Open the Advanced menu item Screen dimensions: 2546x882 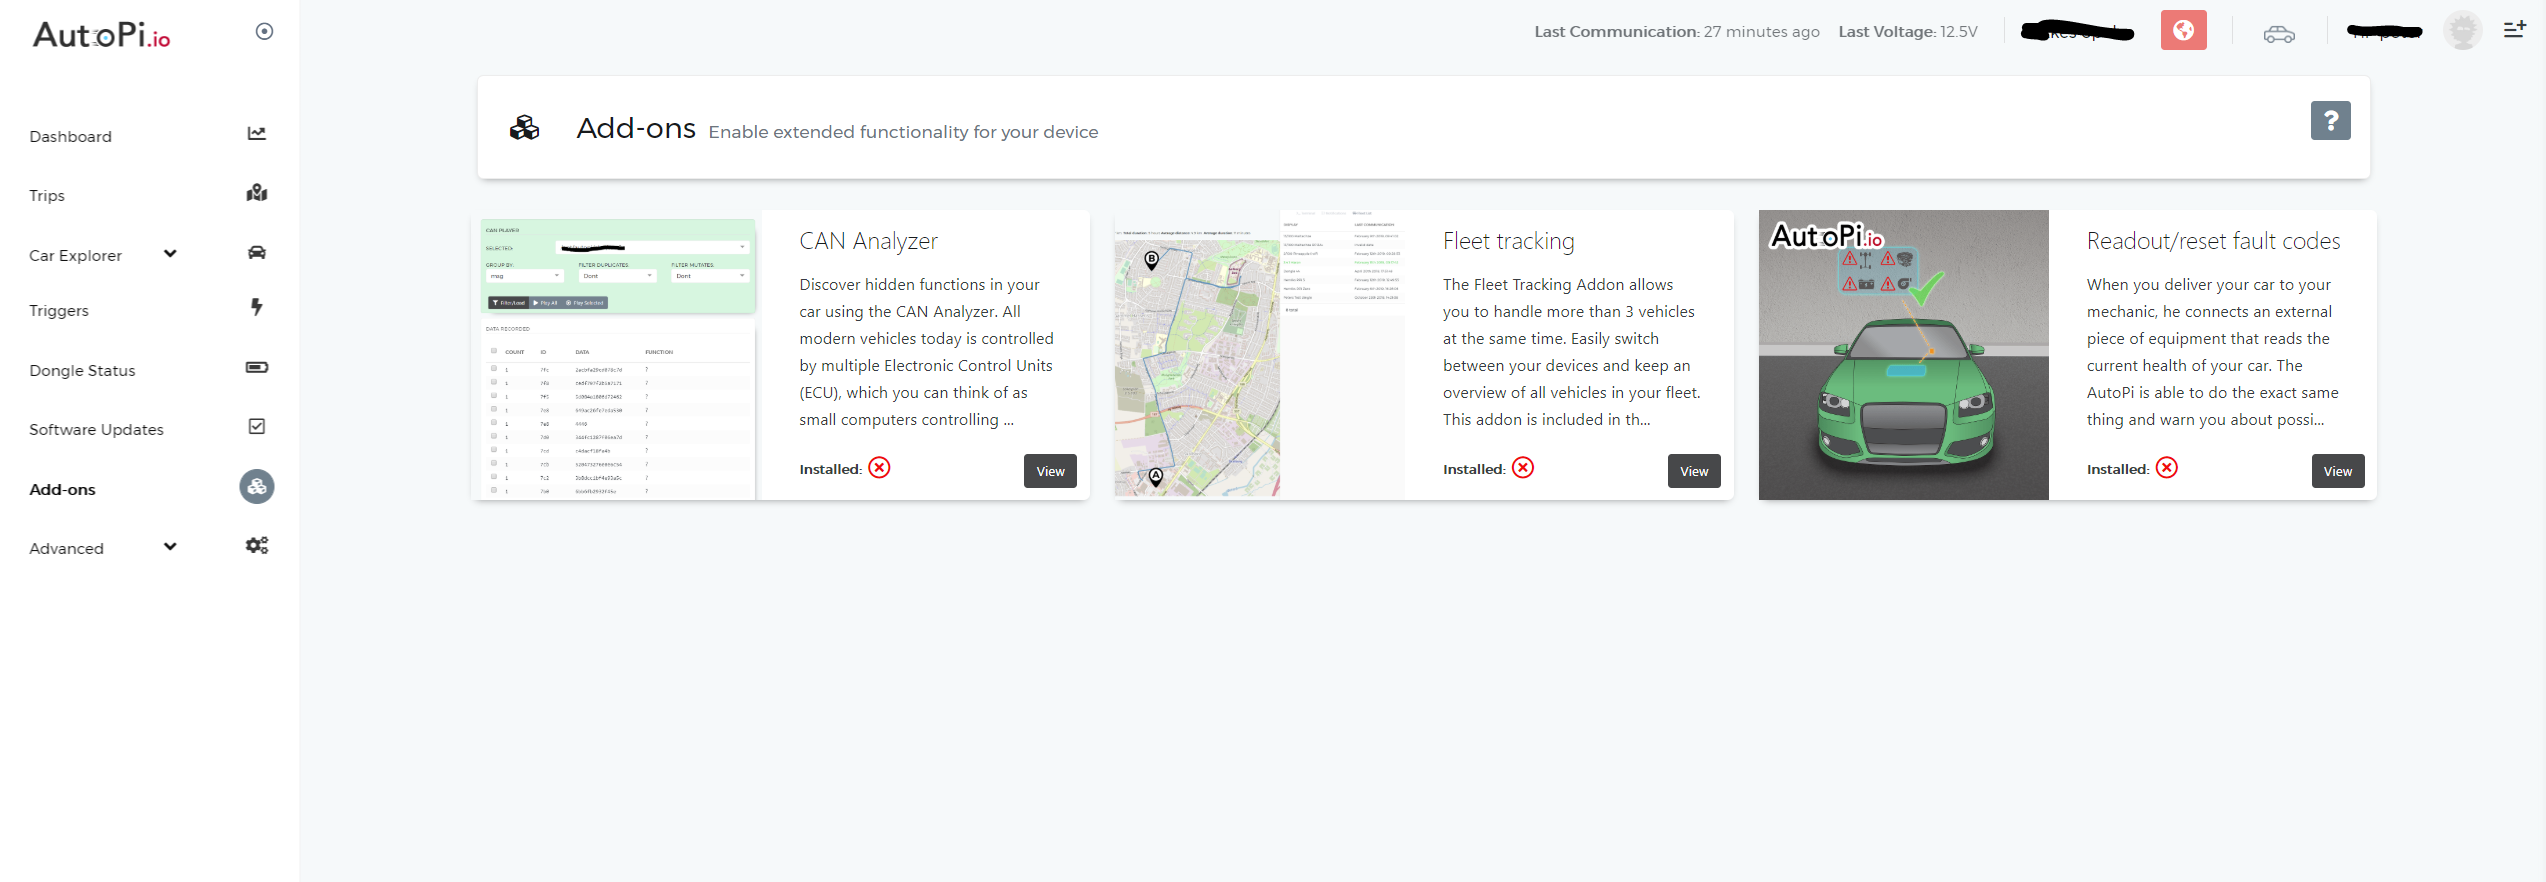66,548
